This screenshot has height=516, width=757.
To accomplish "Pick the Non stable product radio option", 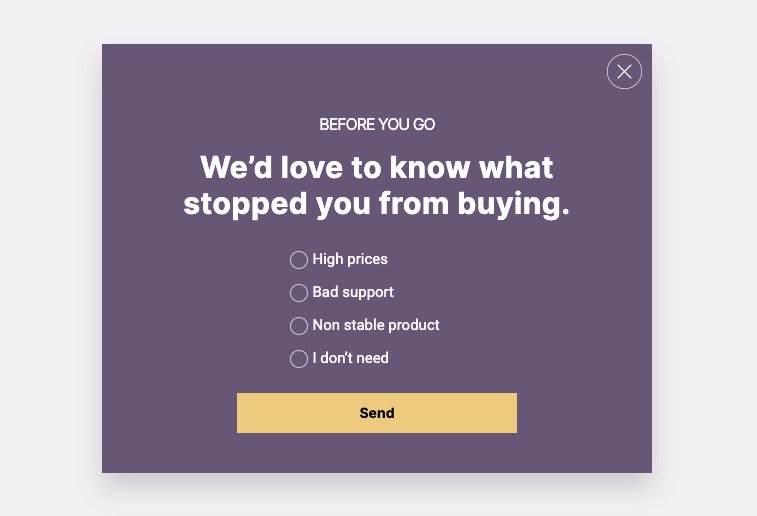I will pyautogui.click(x=299, y=325).
